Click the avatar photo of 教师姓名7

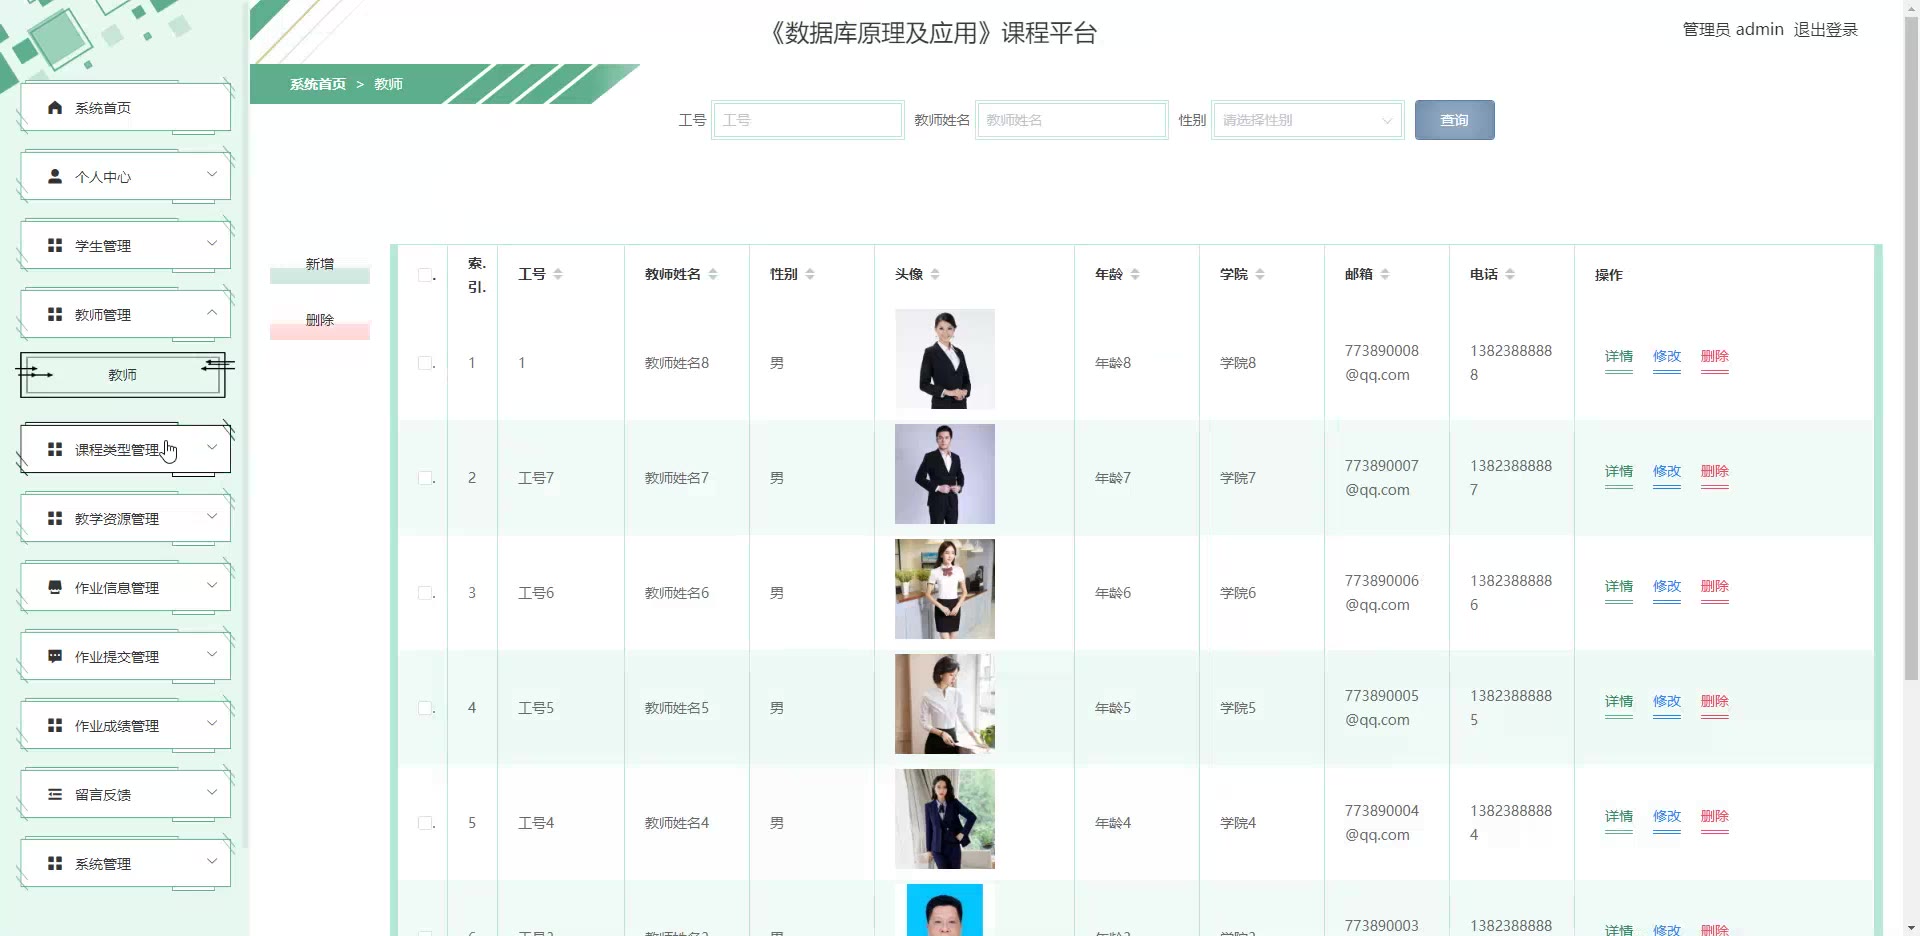coord(945,474)
